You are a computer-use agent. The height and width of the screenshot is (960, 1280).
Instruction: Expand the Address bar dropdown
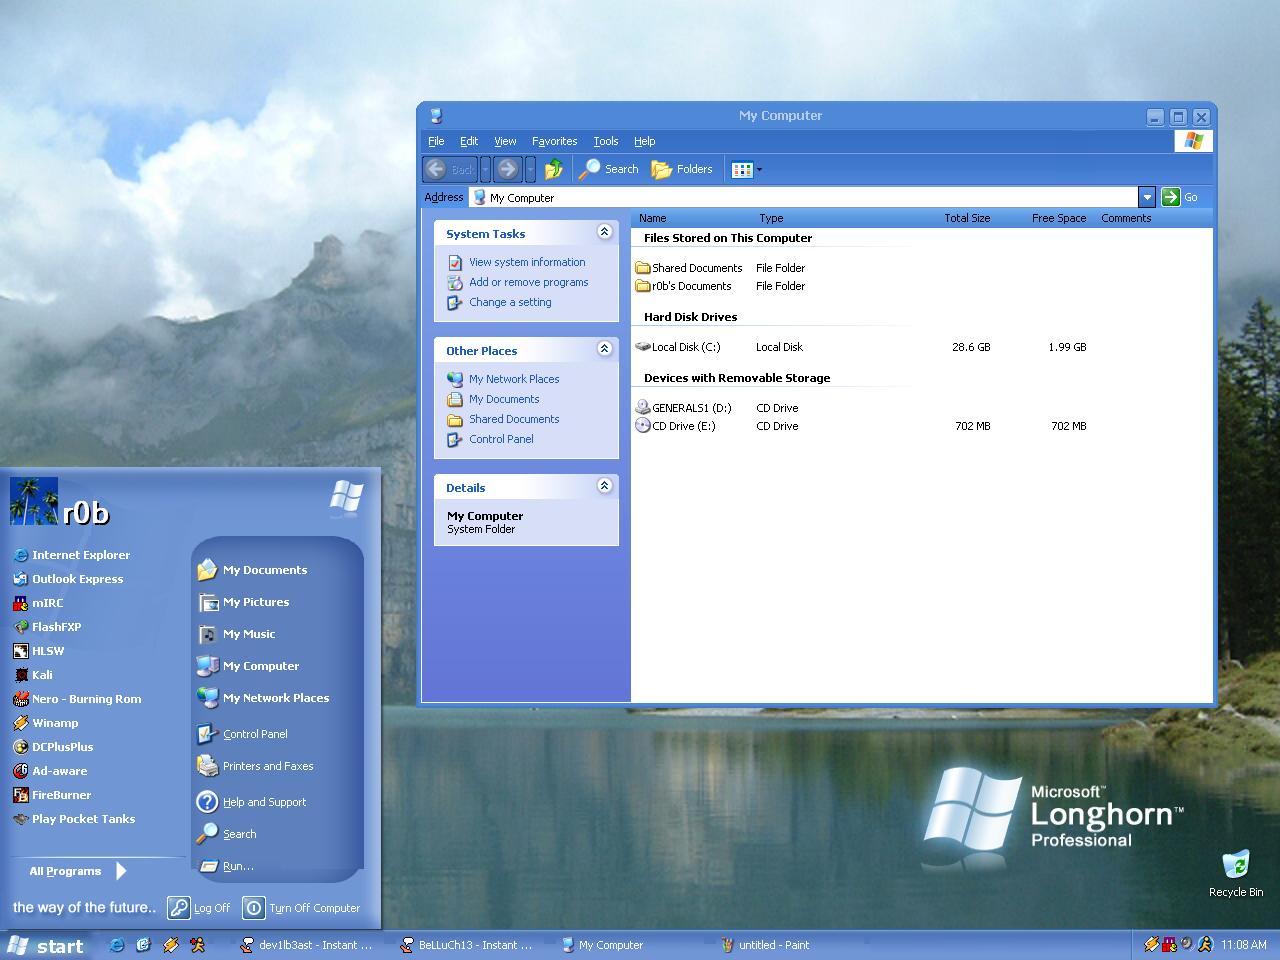(1147, 197)
